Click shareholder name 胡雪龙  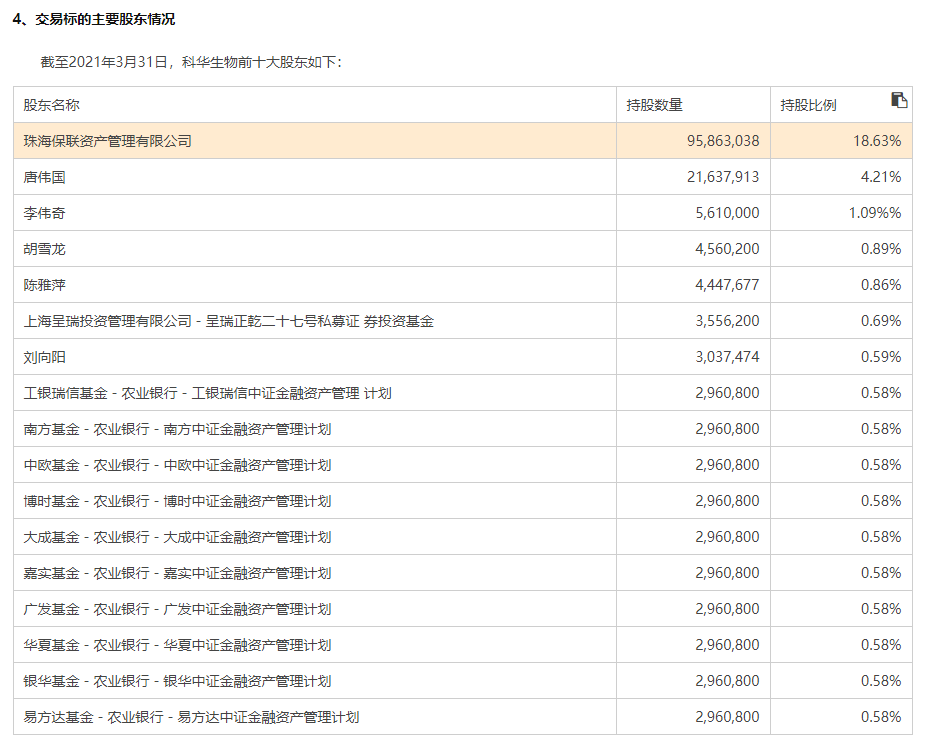pyautogui.click(x=44, y=249)
